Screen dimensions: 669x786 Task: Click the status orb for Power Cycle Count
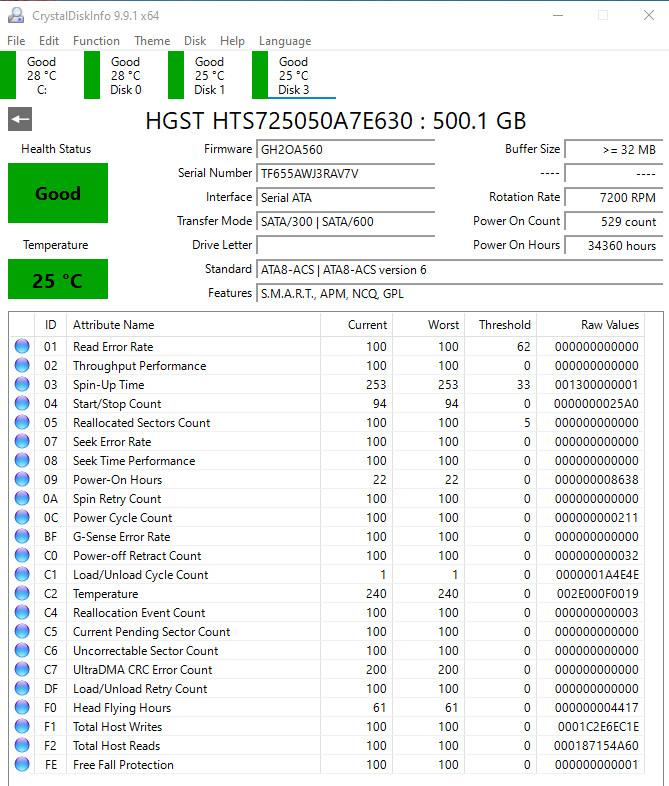(22, 517)
